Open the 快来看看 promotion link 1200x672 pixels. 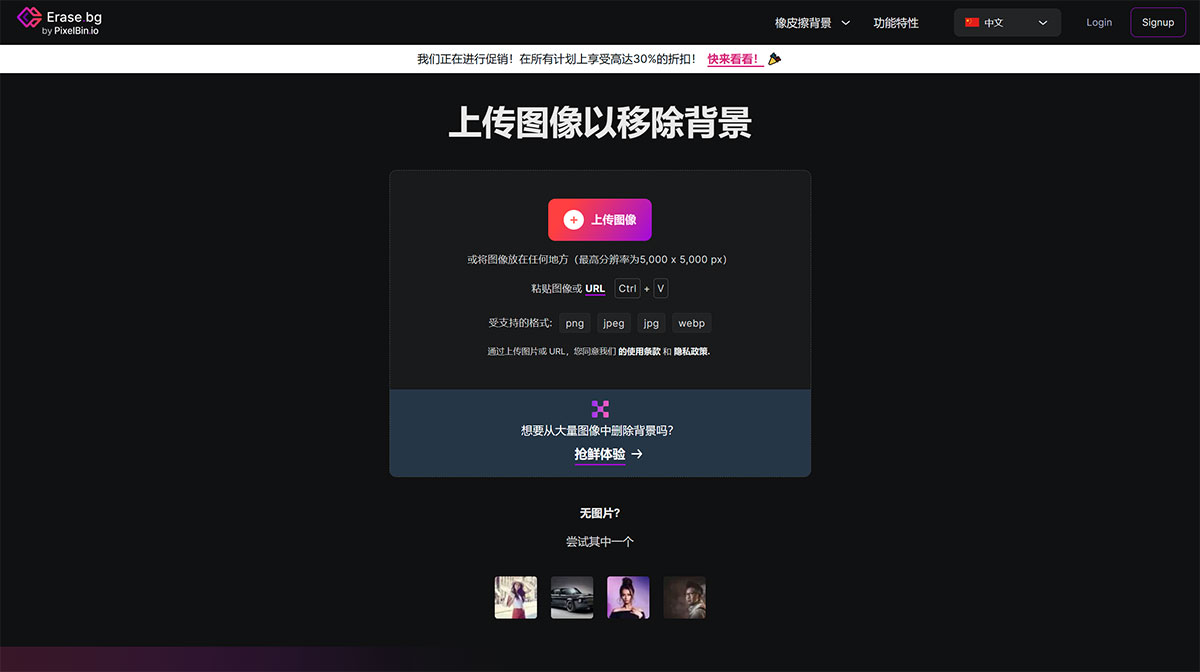tap(734, 59)
